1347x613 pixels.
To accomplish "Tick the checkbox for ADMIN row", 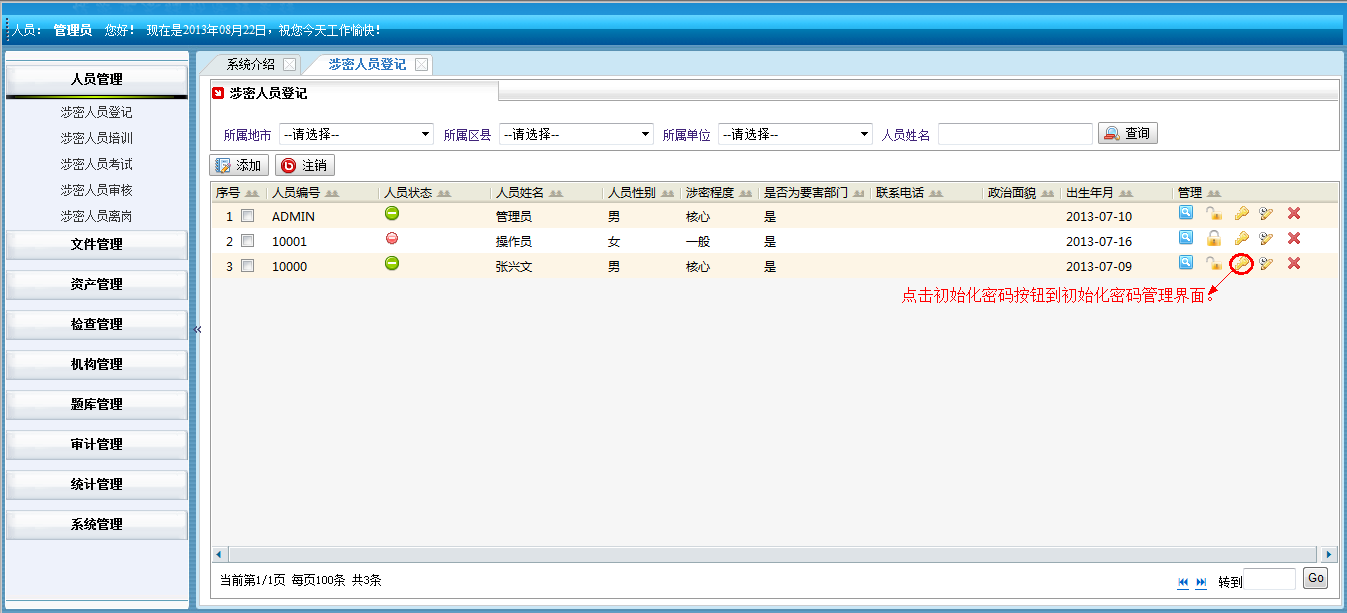I will click(247, 215).
